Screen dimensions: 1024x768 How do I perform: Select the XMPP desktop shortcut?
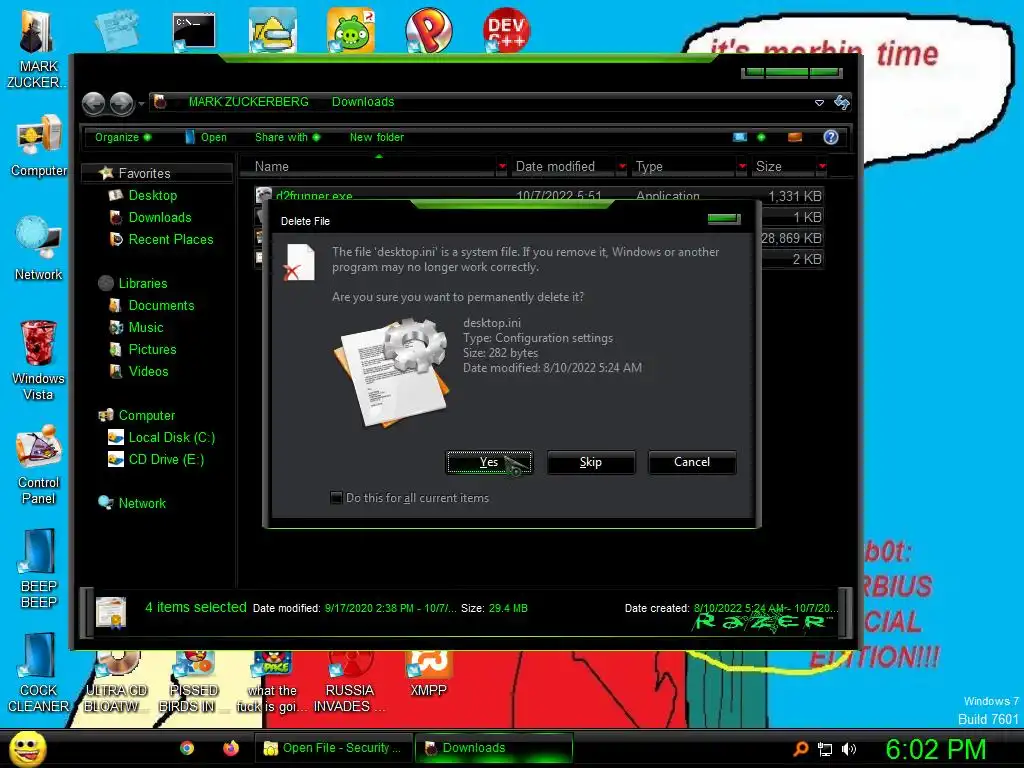click(x=428, y=675)
